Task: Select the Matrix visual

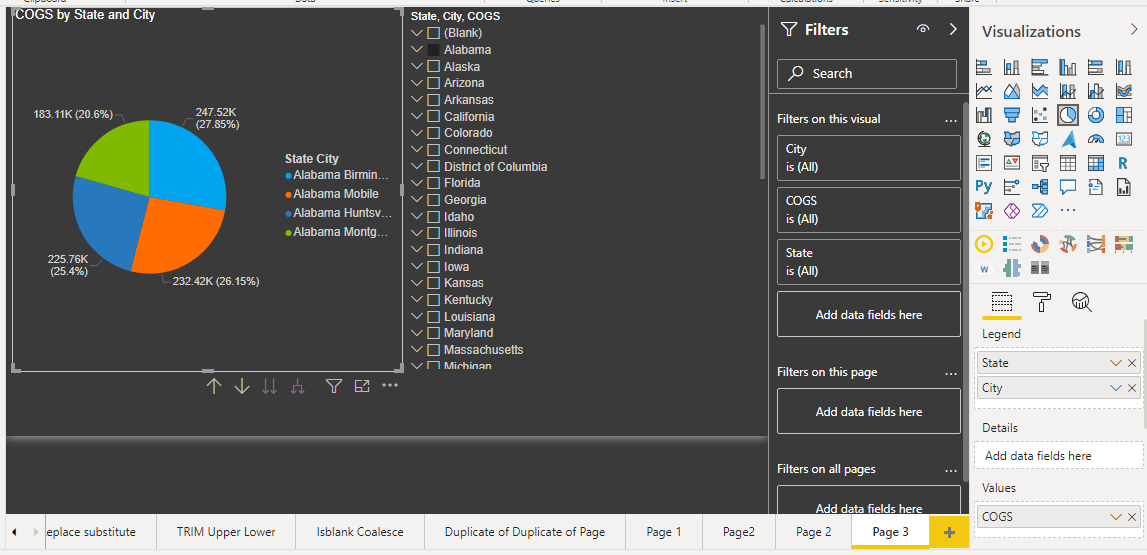Action: [1096, 162]
